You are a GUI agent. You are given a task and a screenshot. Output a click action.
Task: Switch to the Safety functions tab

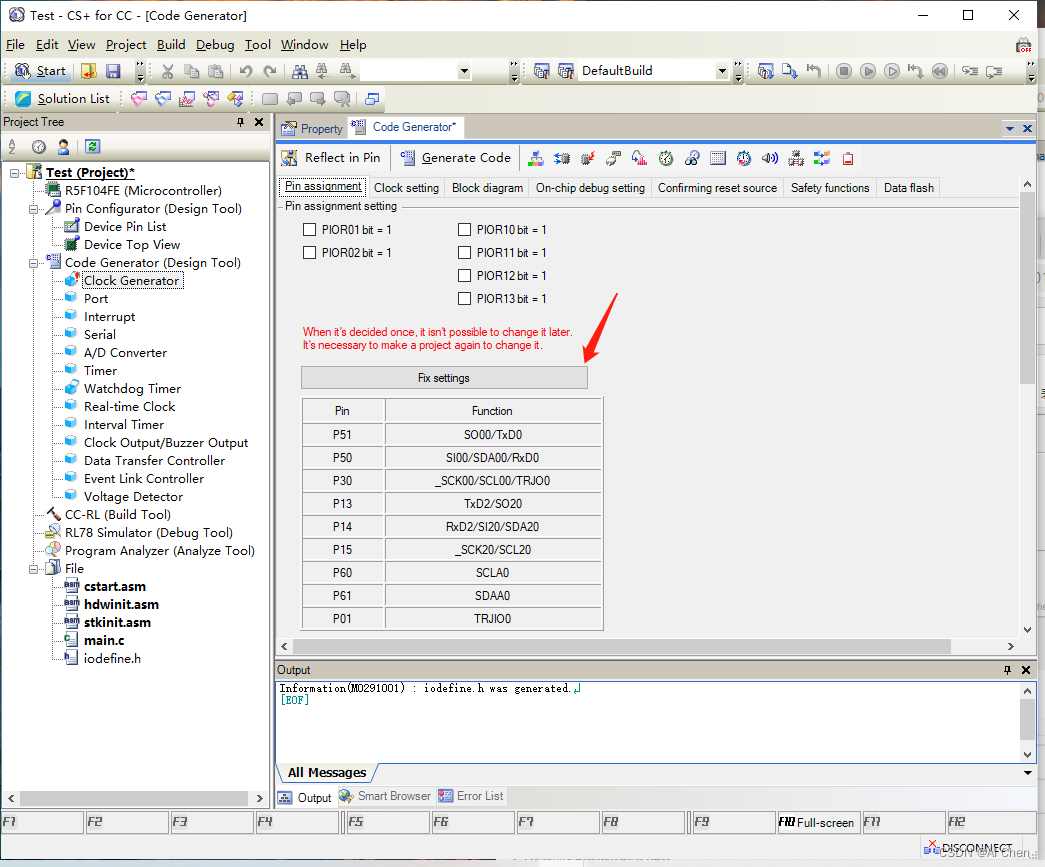[830, 188]
